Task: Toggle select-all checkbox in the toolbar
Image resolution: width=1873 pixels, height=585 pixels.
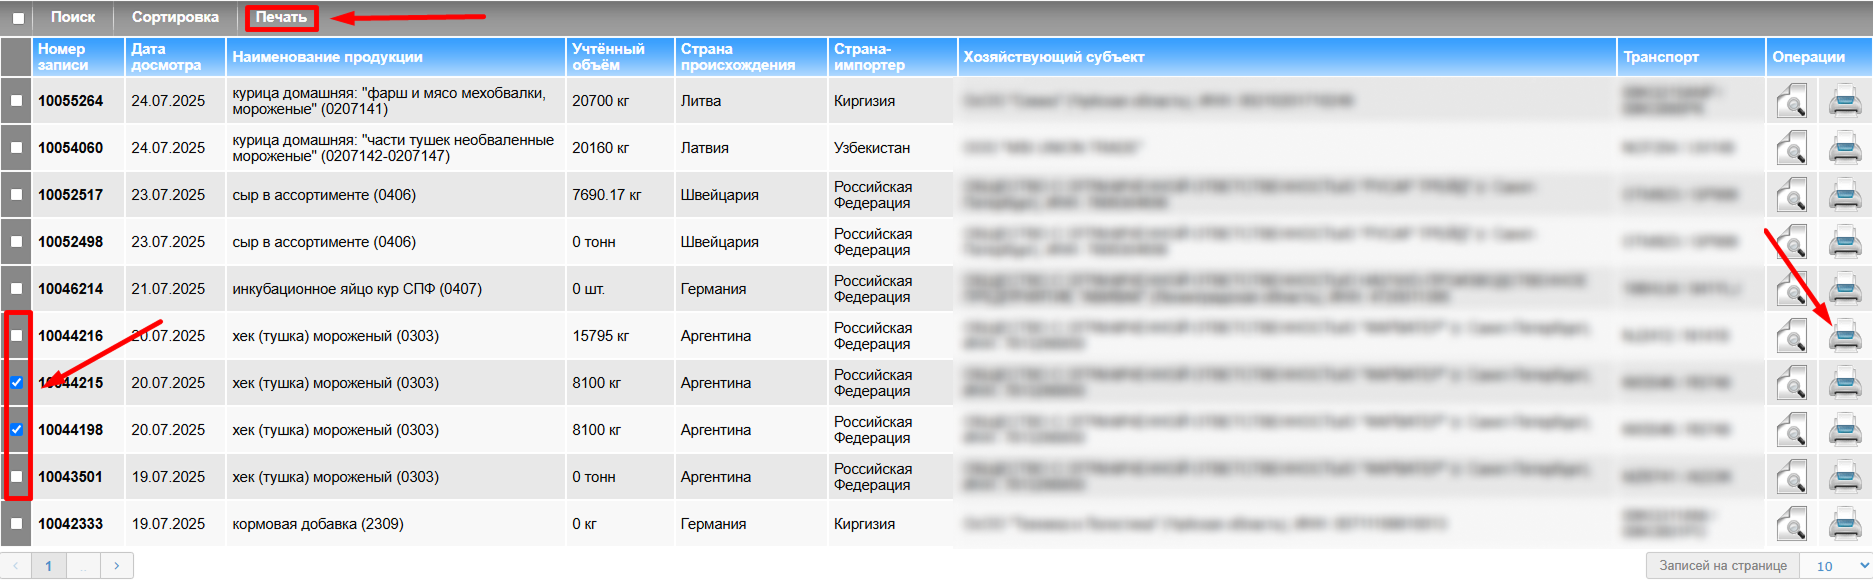Action: pyautogui.click(x=18, y=18)
